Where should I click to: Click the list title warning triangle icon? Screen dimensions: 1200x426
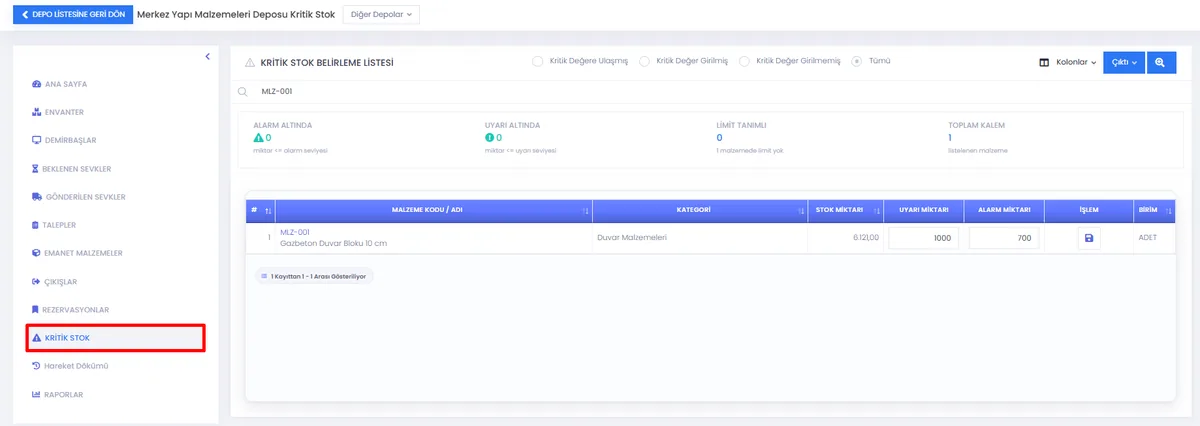tap(250, 62)
